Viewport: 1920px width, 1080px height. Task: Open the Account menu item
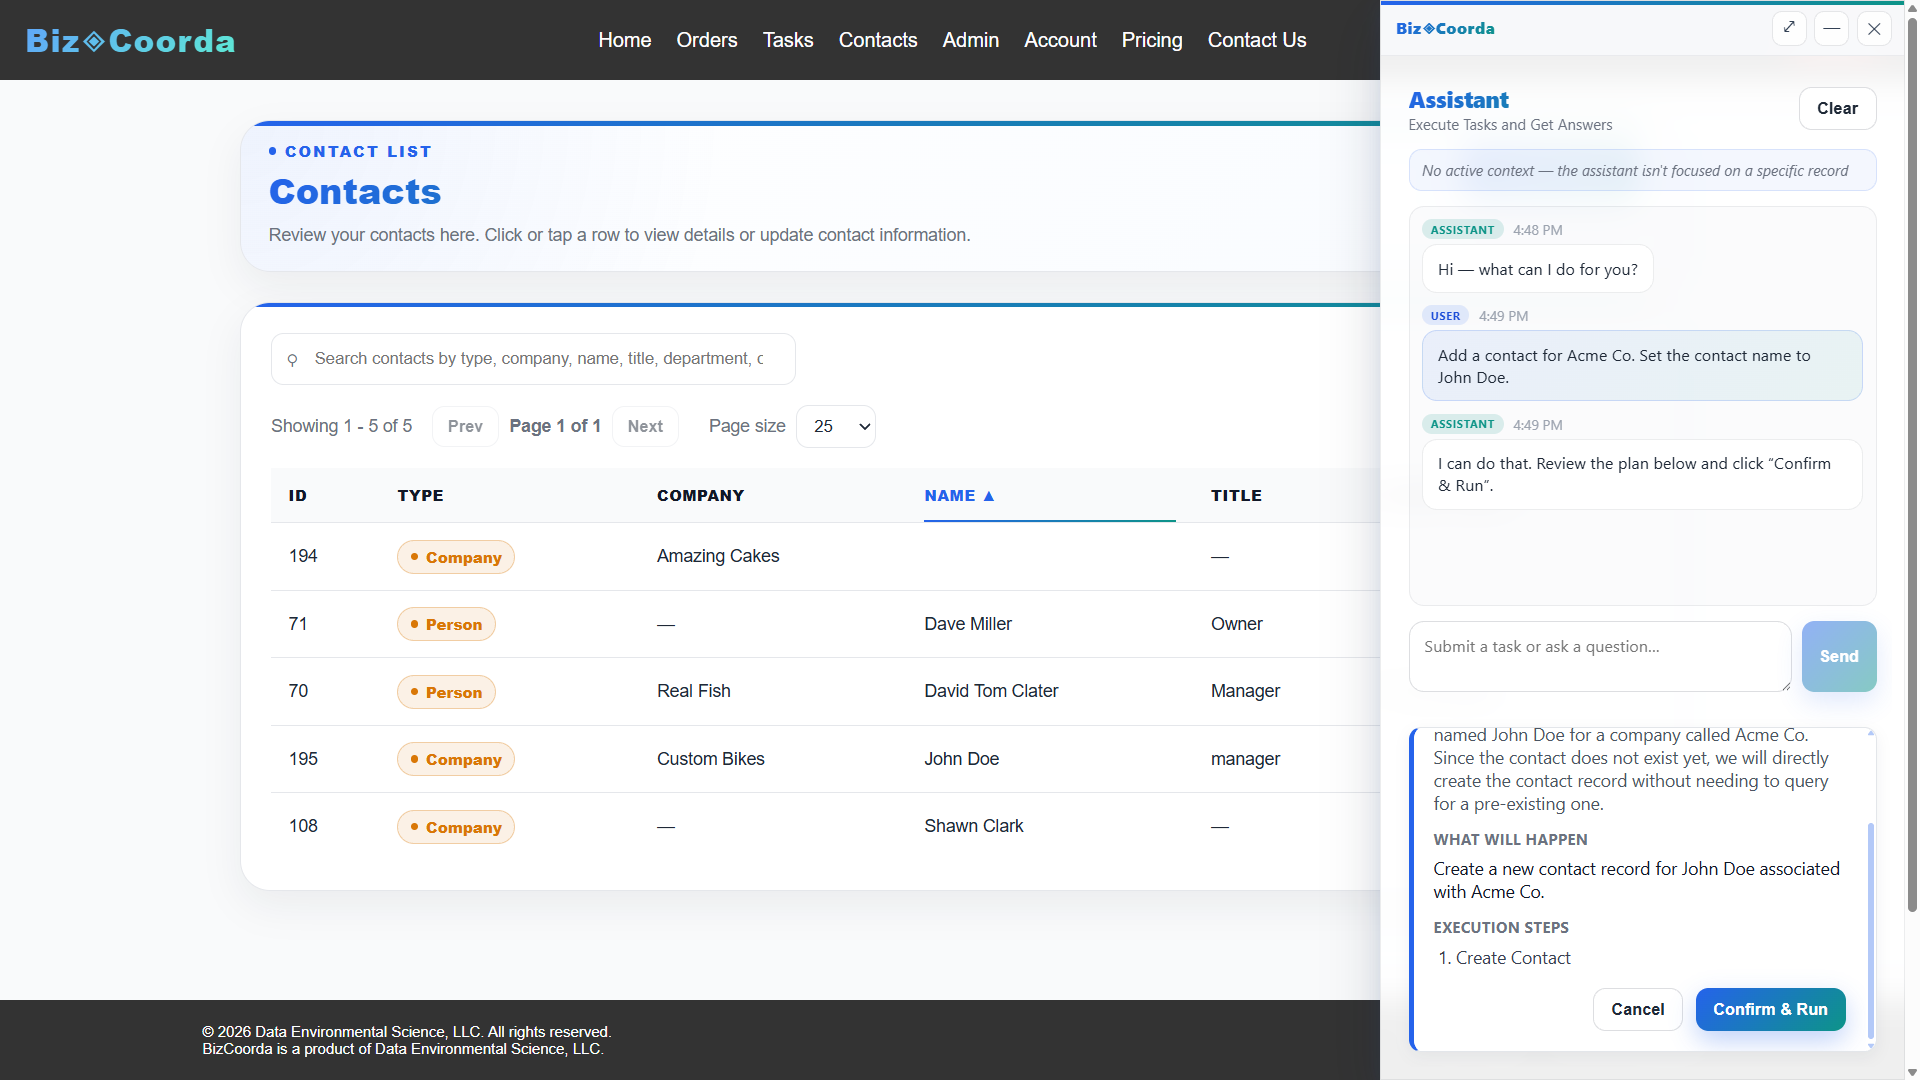coord(1060,40)
